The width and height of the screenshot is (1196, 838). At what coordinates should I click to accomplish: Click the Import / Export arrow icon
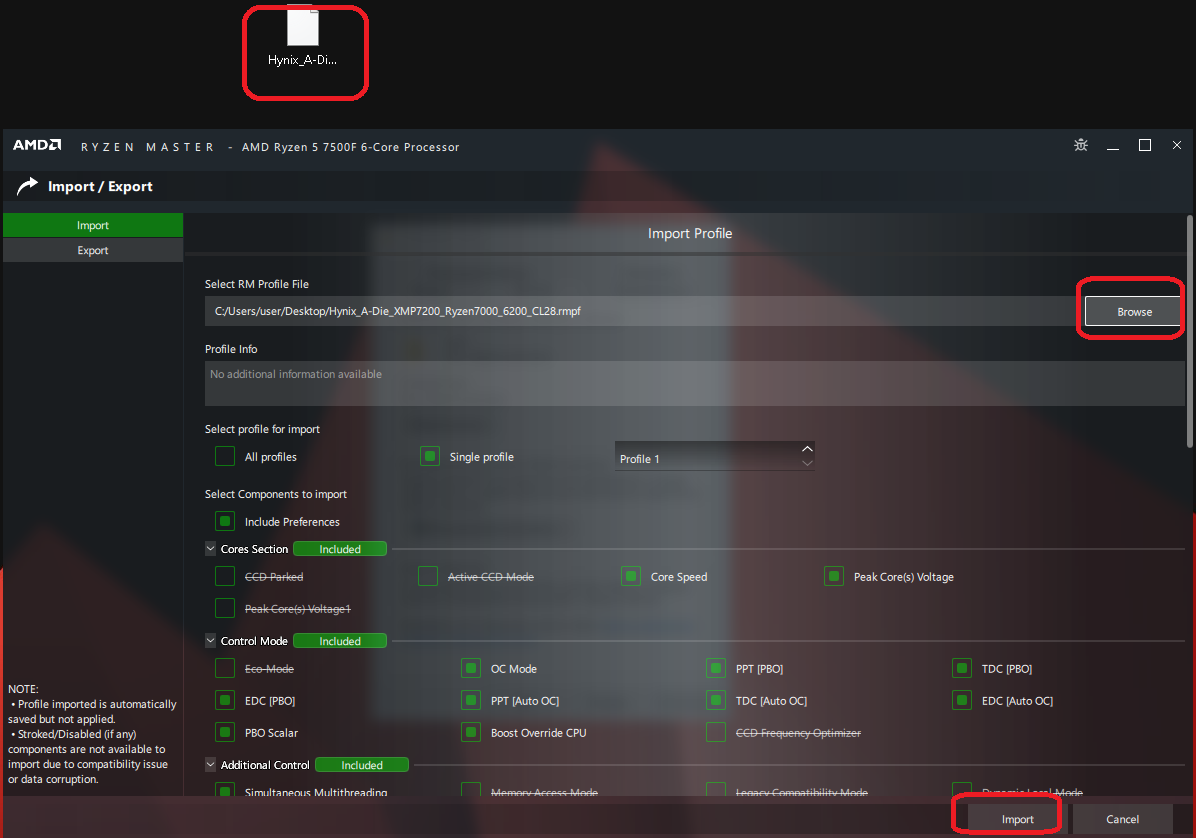[x=27, y=186]
